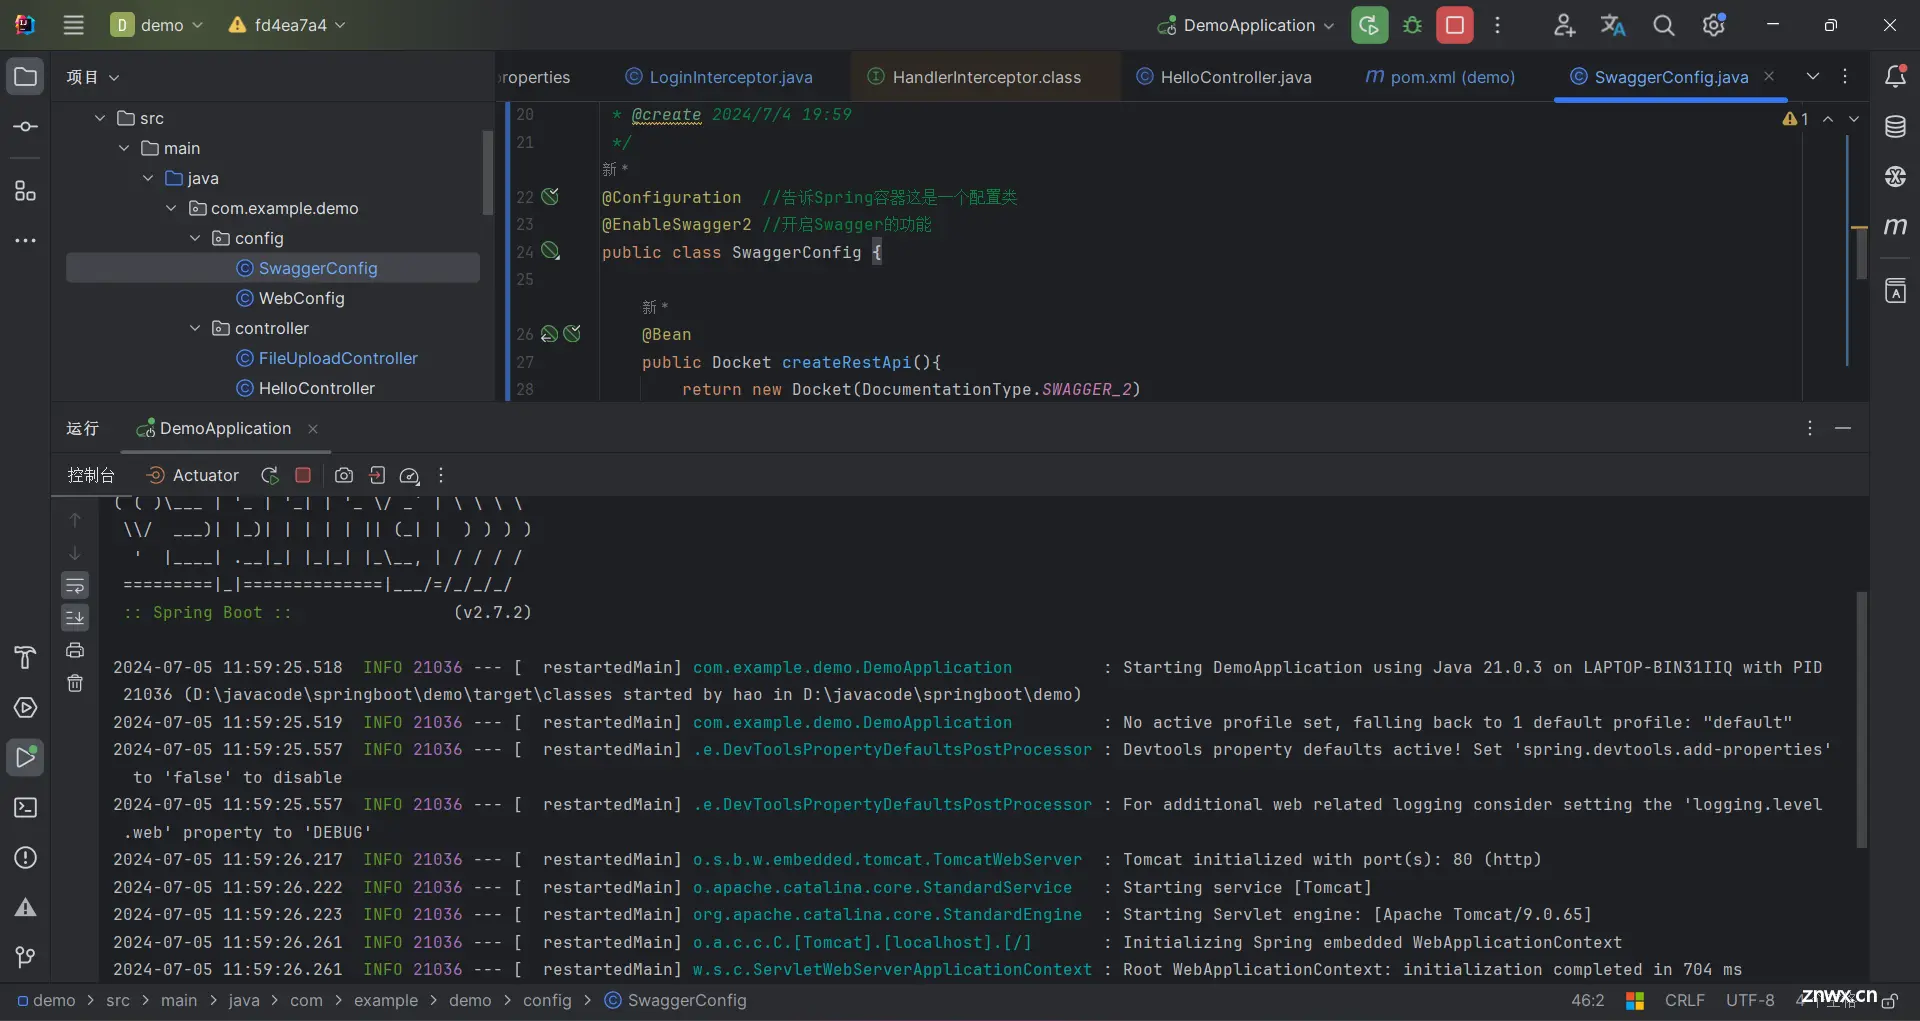This screenshot has width=1920, height=1021.
Task: Open the main hamburger menu
Action: pos(73,25)
